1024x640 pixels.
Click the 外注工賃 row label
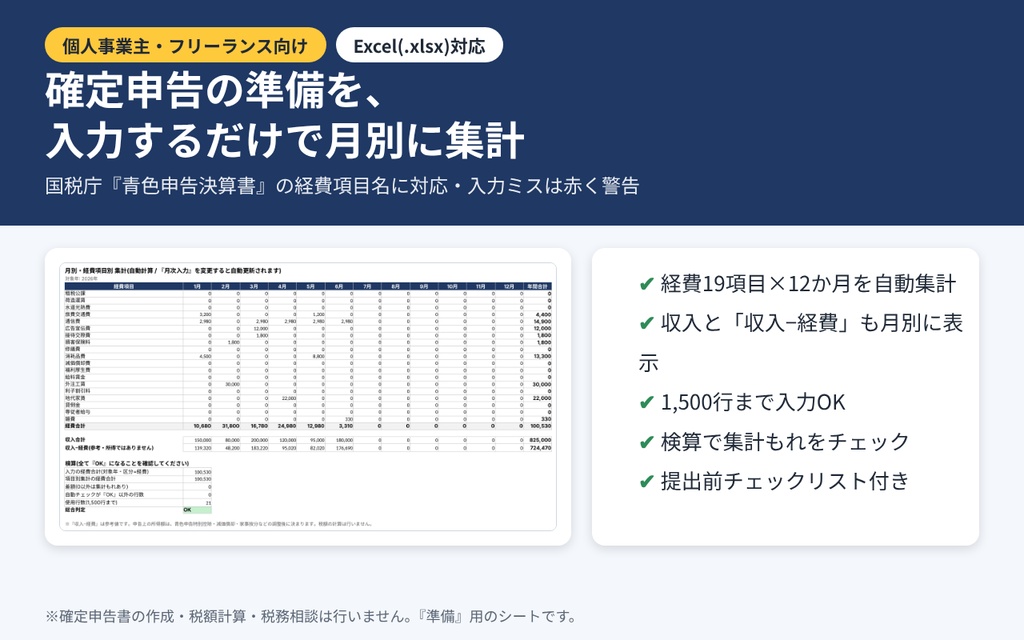coord(74,384)
